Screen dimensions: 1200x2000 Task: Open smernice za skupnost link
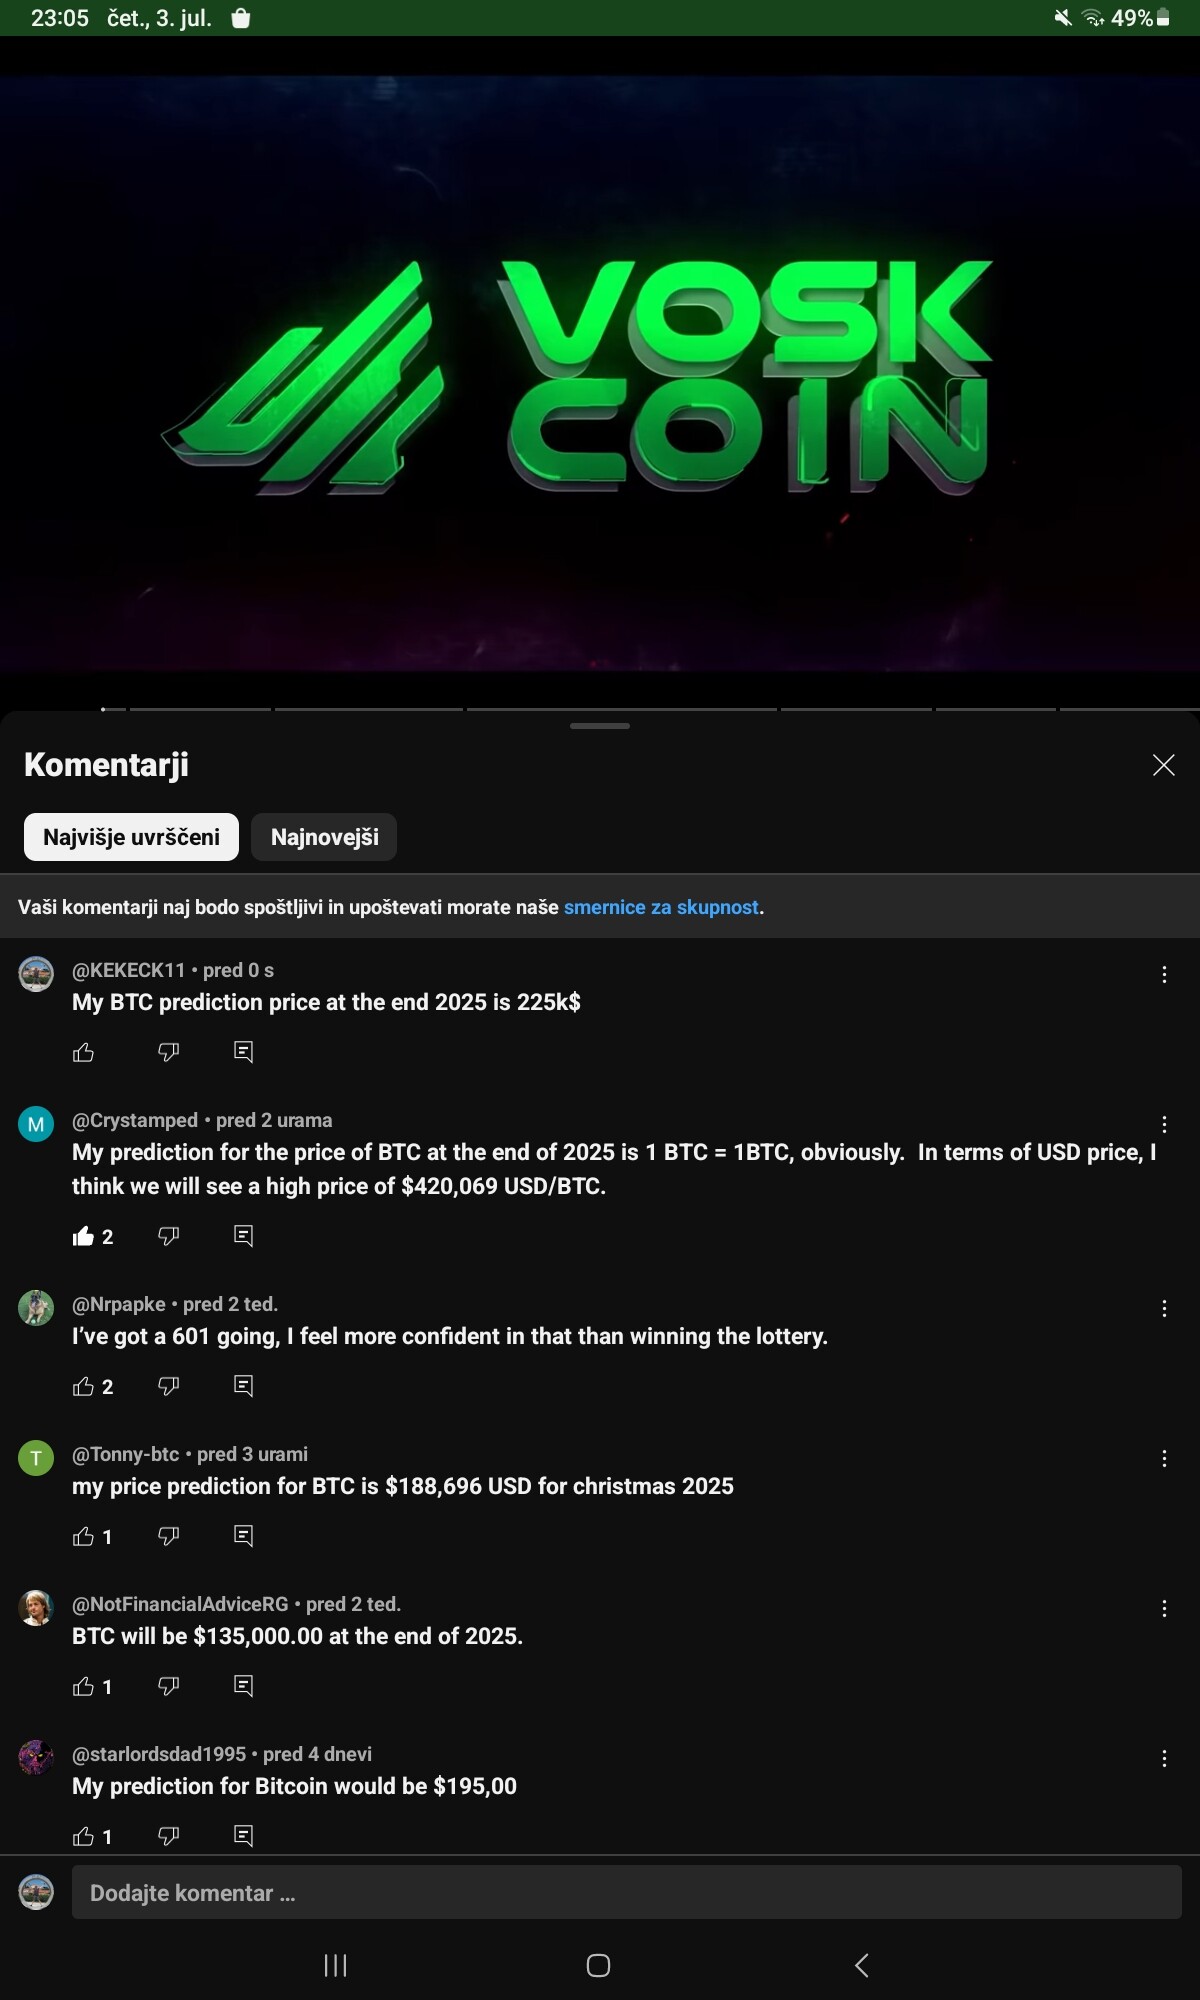tap(661, 907)
